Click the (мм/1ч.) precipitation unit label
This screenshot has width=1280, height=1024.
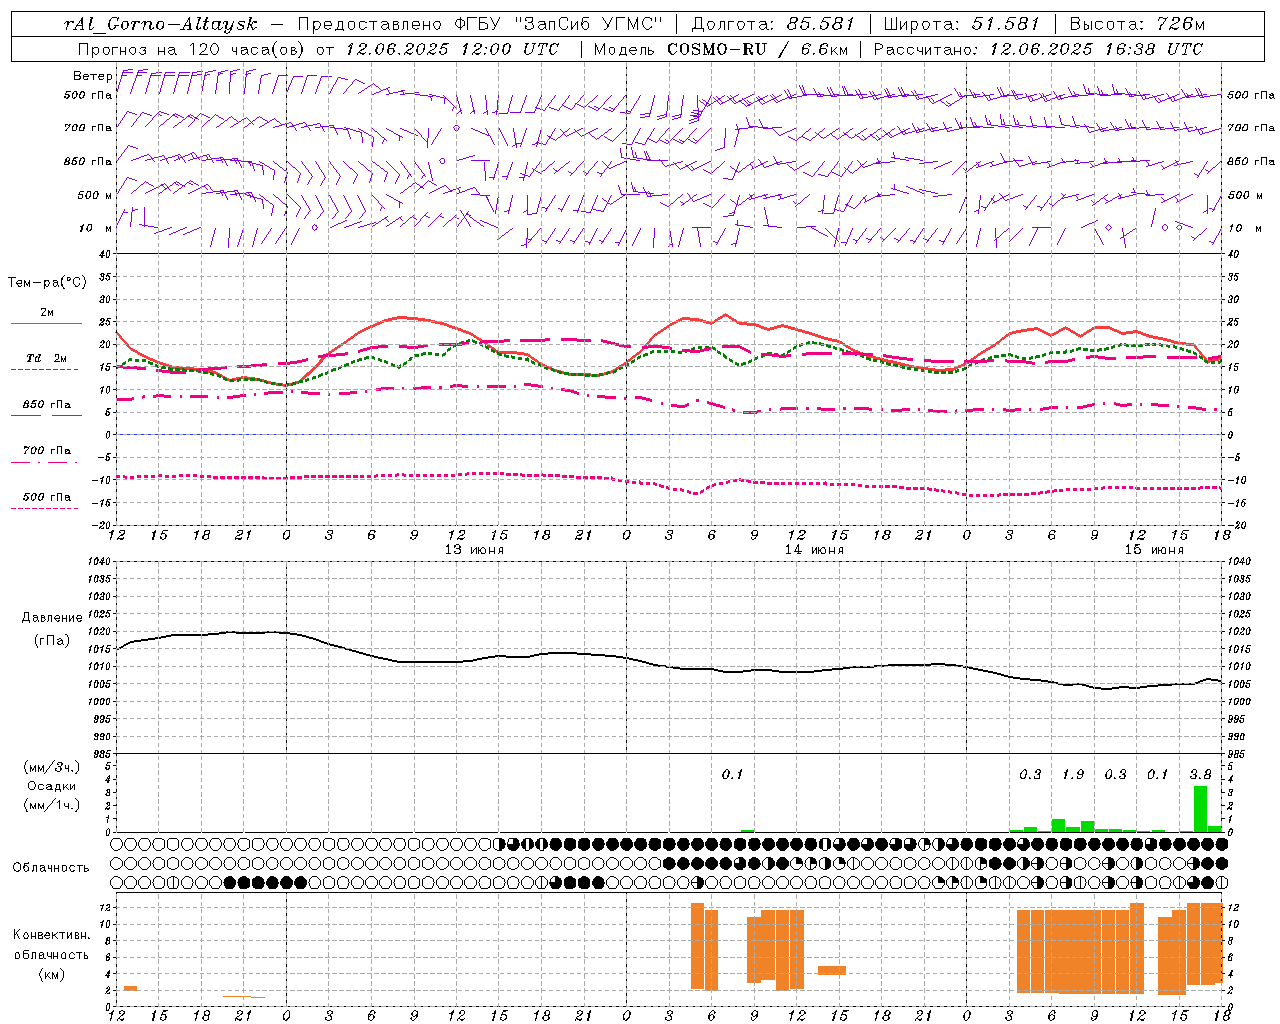[x=52, y=805]
